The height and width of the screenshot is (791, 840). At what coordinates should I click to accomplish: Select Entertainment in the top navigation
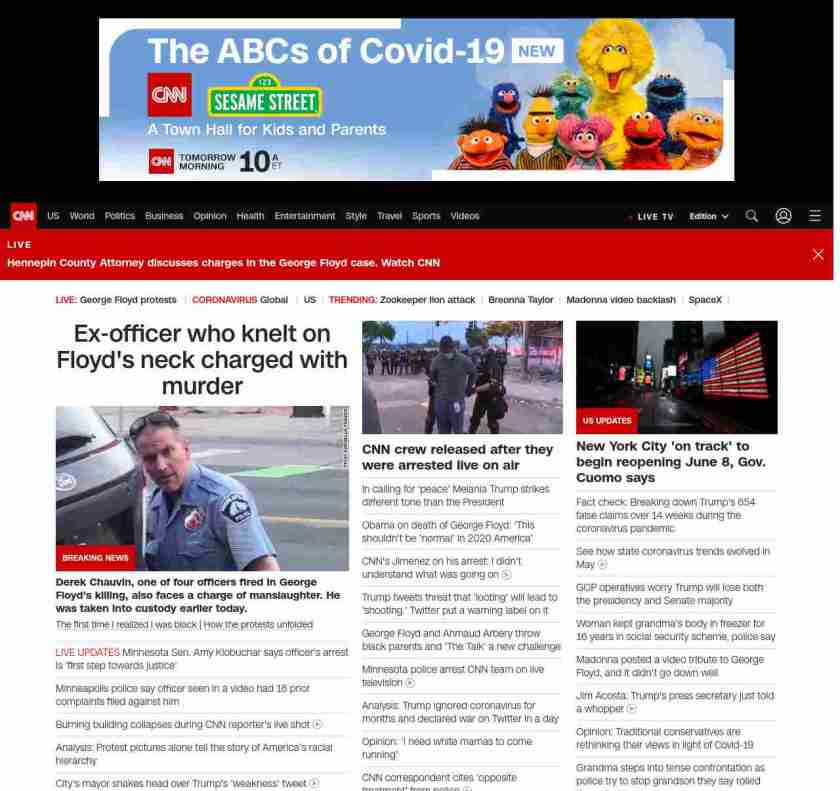305,216
